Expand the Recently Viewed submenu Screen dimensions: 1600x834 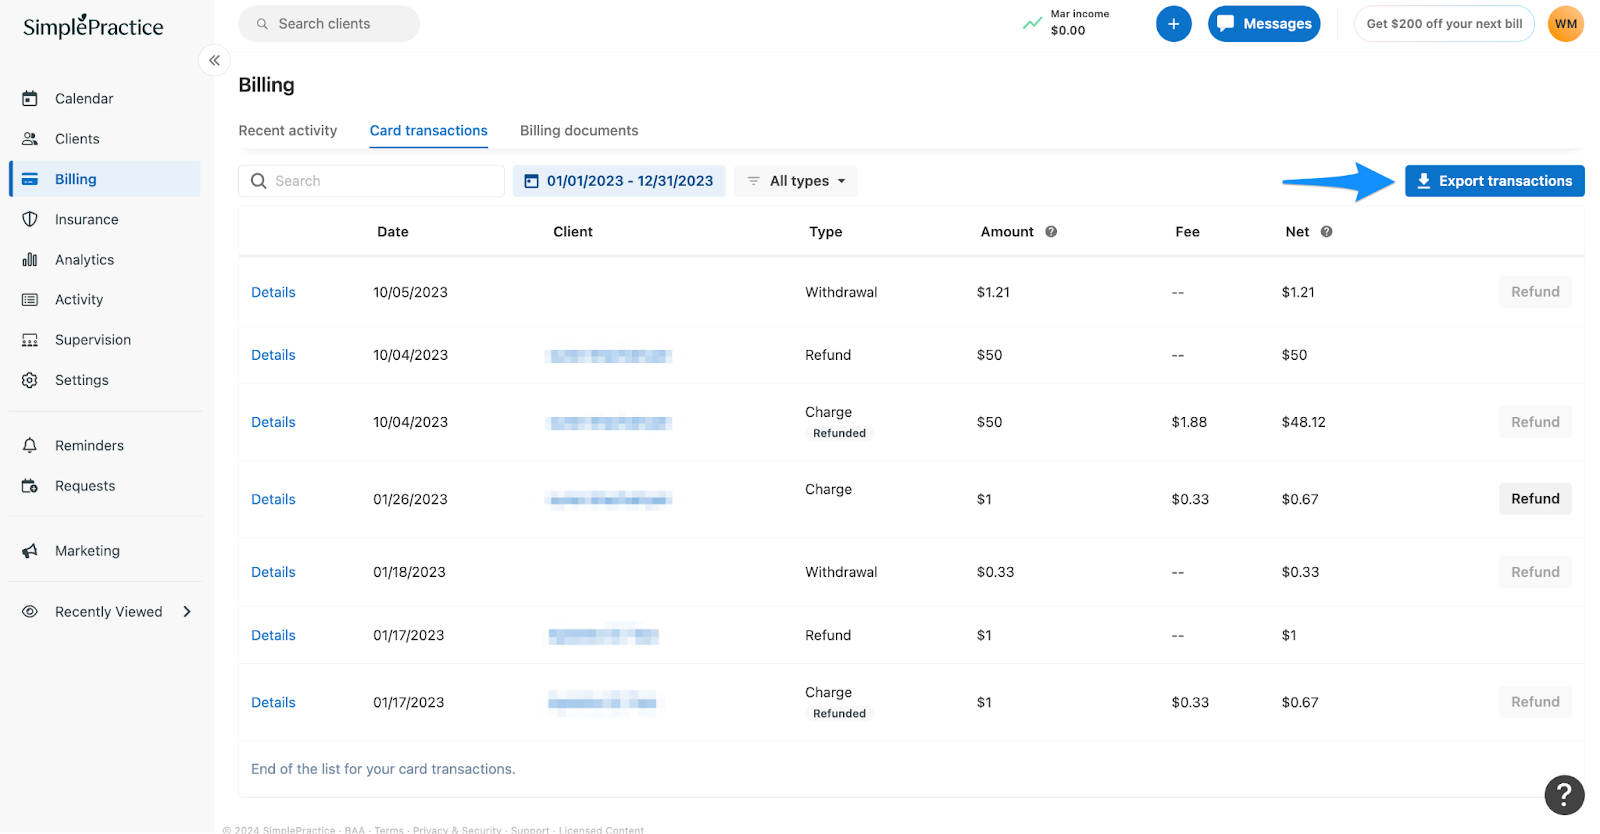[x=187, y=612]
